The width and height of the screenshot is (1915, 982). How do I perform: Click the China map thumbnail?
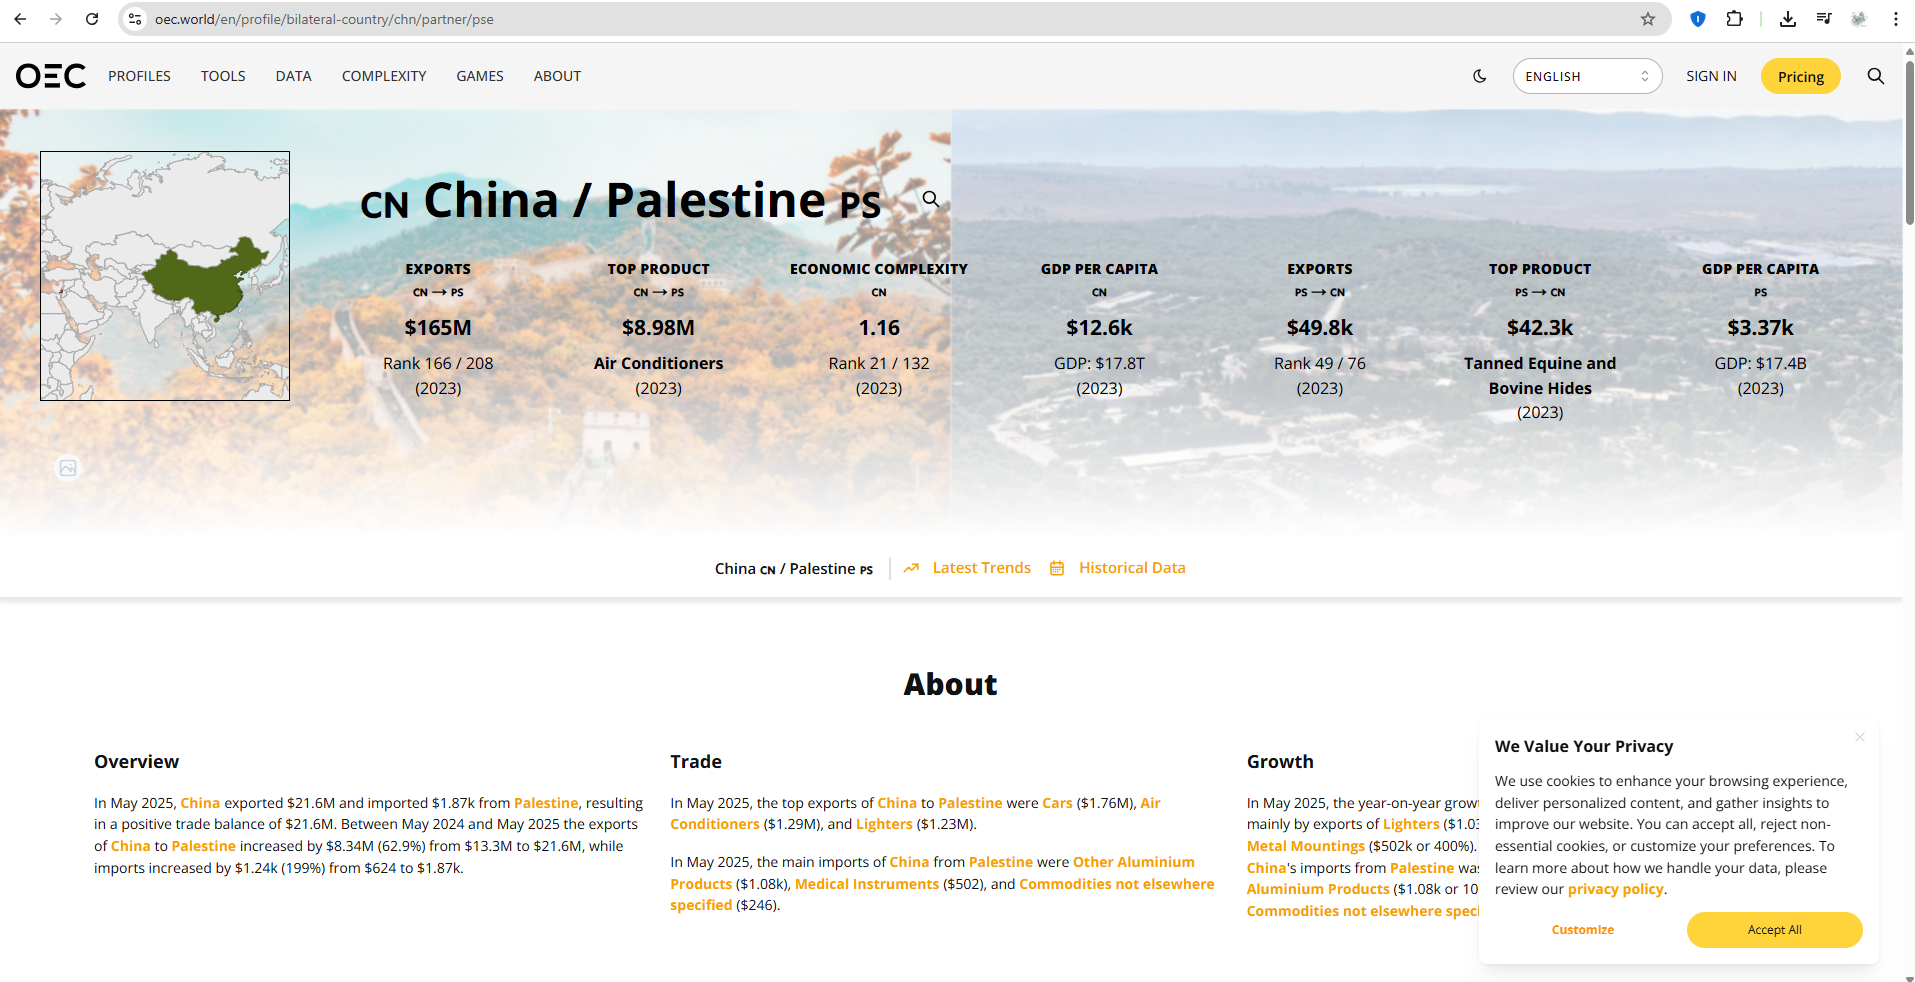click(x=165, y=276)
